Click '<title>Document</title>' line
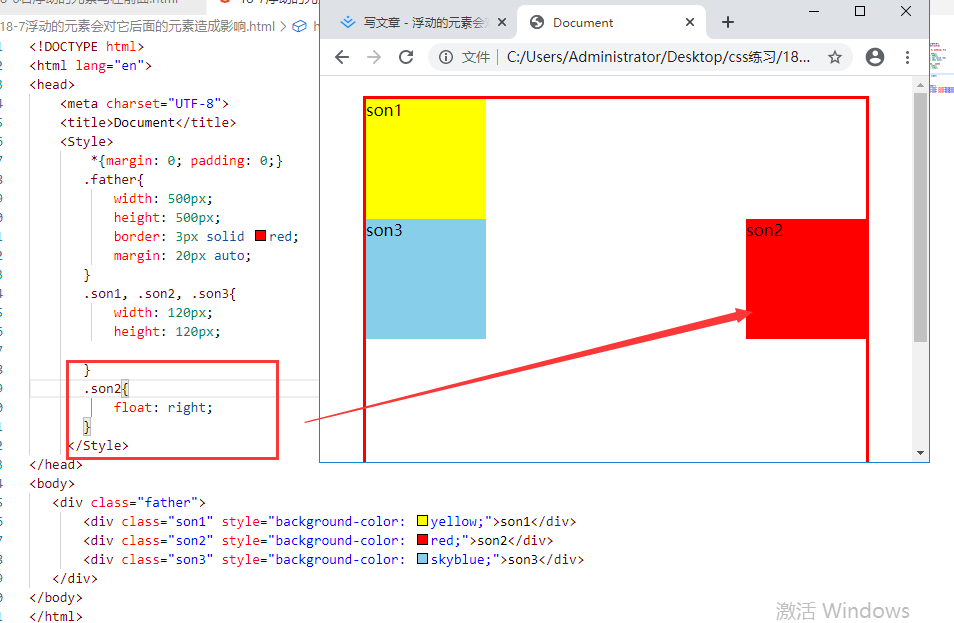This screenshot has height=623, width=954. tap(148, 123)
